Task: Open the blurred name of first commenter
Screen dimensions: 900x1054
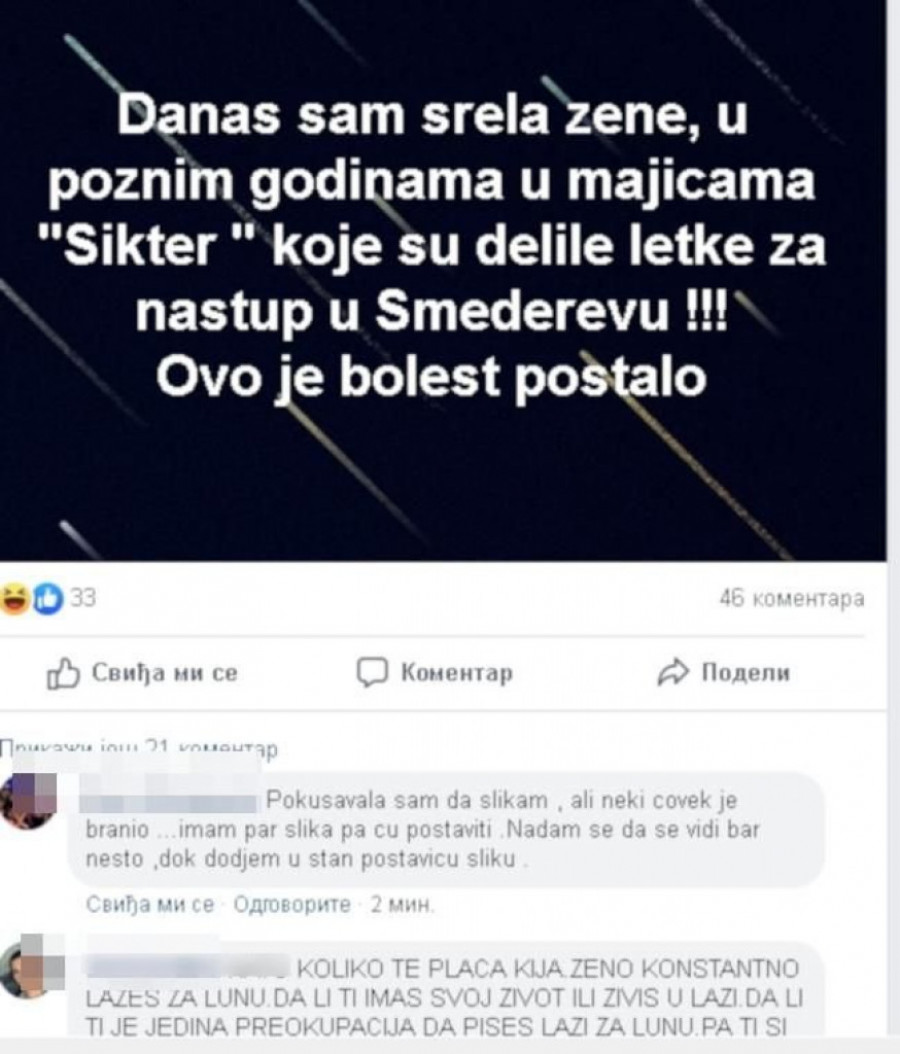Action: pos(169,801)
